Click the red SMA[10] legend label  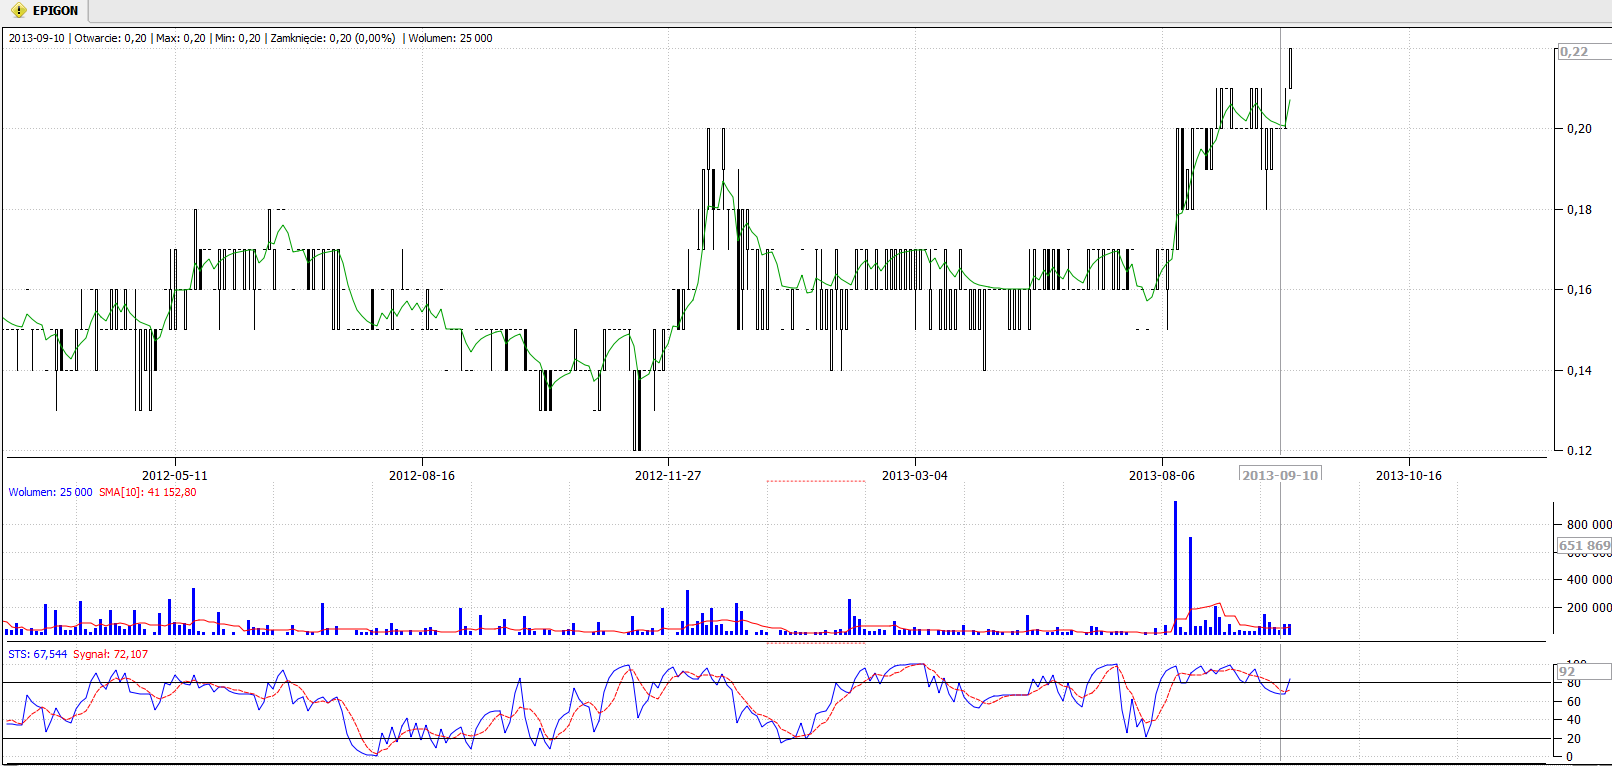coord(148,492)
